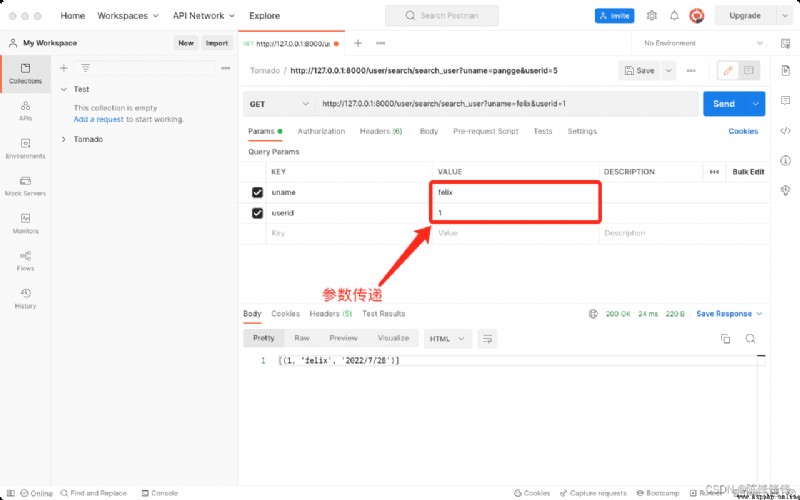
Task: Open the code snippet icon
Action: point(785,131)
